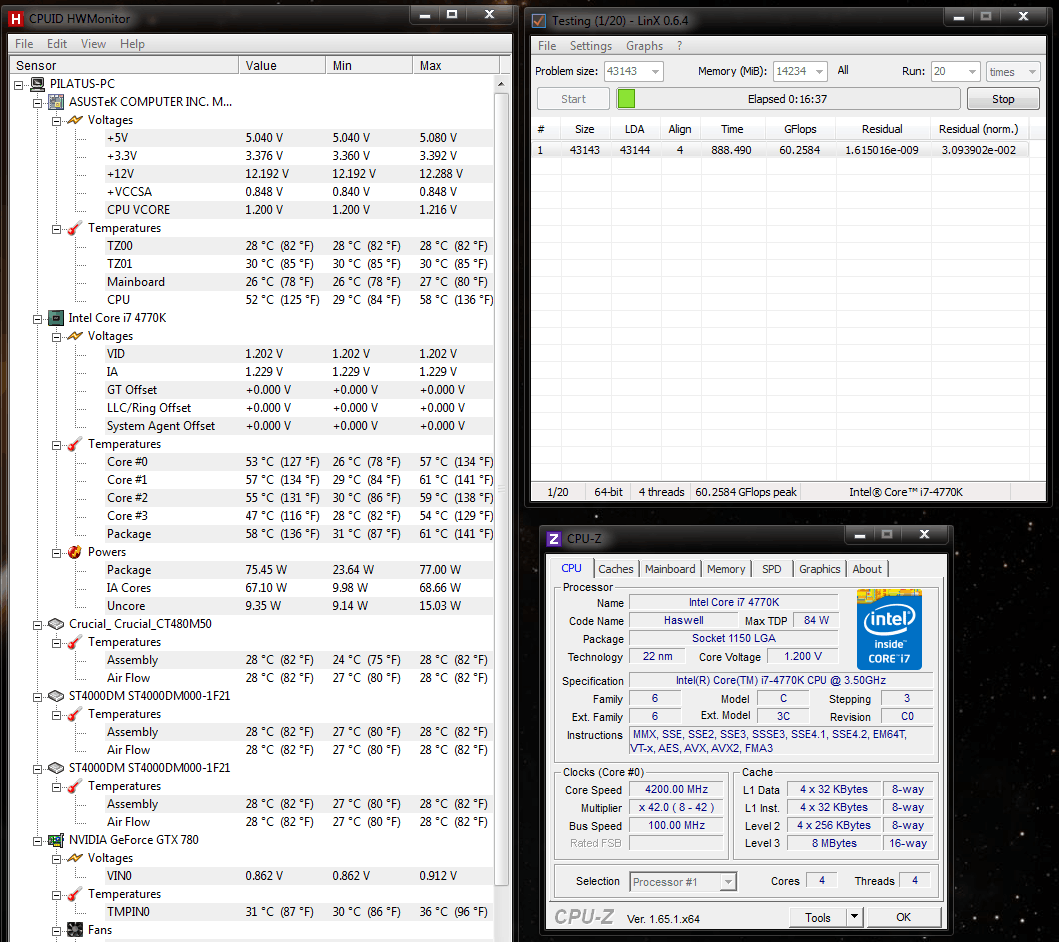1059x942 pixels.
Task: Click OK in CPU-Z
Action: [x=904, y=917]
